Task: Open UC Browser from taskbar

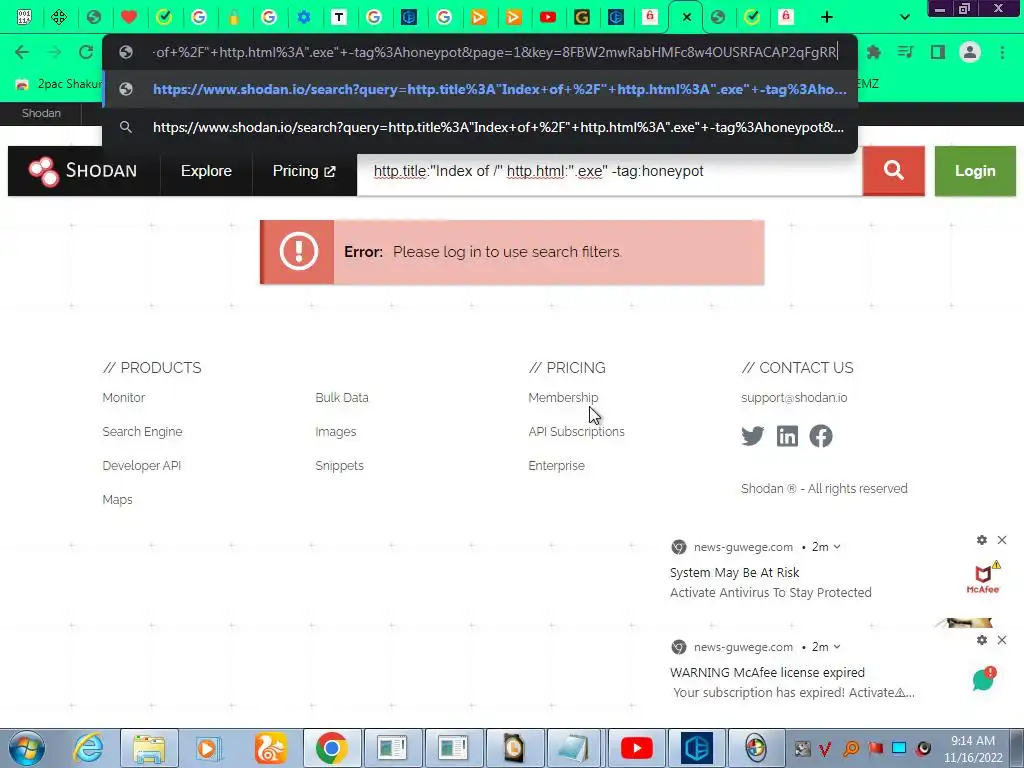Action: [x=270, y=748]
